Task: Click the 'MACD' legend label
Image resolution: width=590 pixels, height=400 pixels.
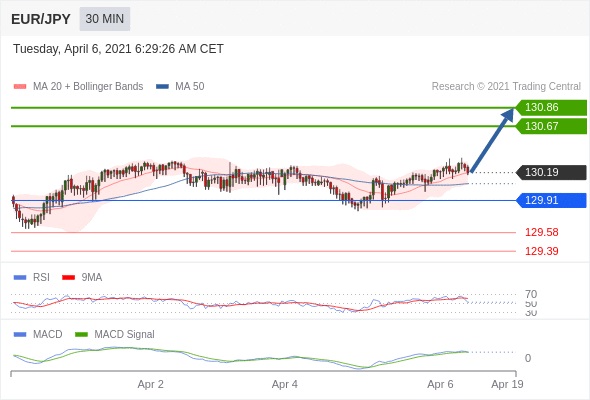Action: 48,334
